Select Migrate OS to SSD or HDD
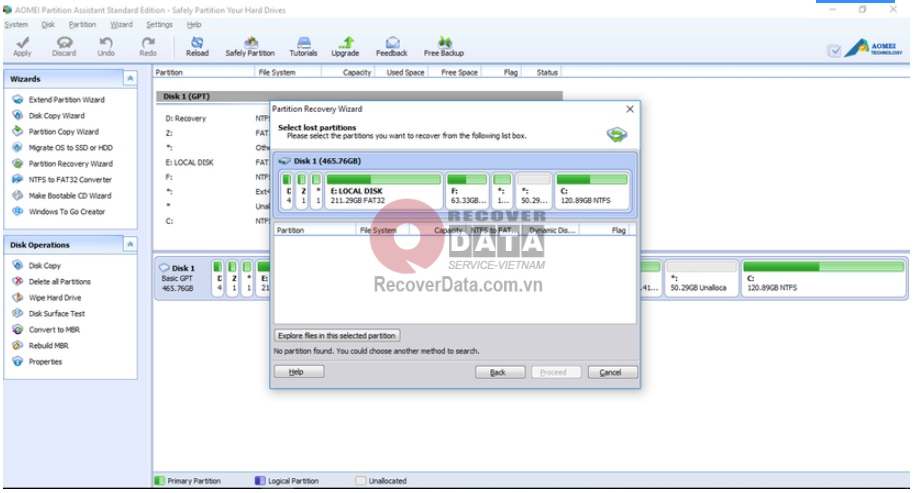Screen dimensions: 918x493 click(x=70, y=148)
